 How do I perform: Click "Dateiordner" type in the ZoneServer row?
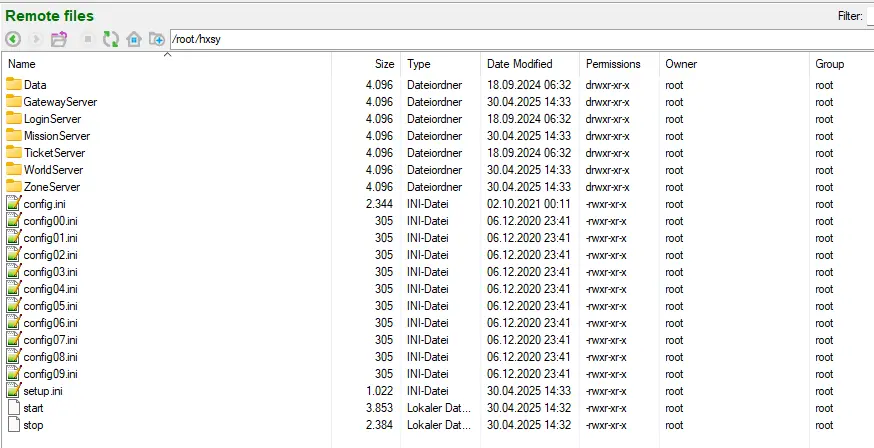coord(435,187)
